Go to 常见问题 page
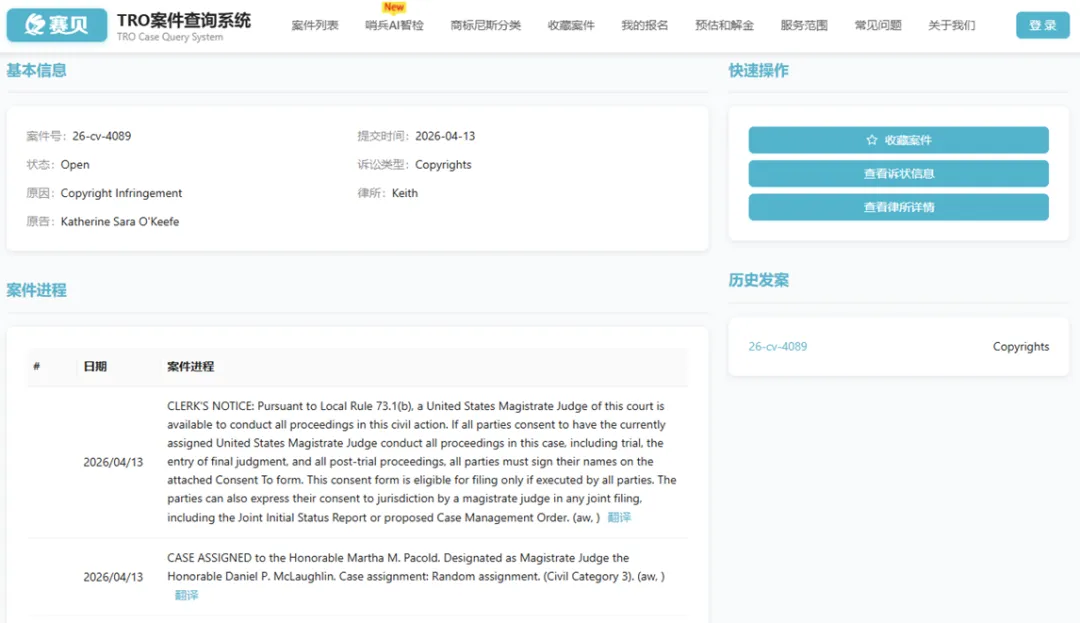 [878, 25]
